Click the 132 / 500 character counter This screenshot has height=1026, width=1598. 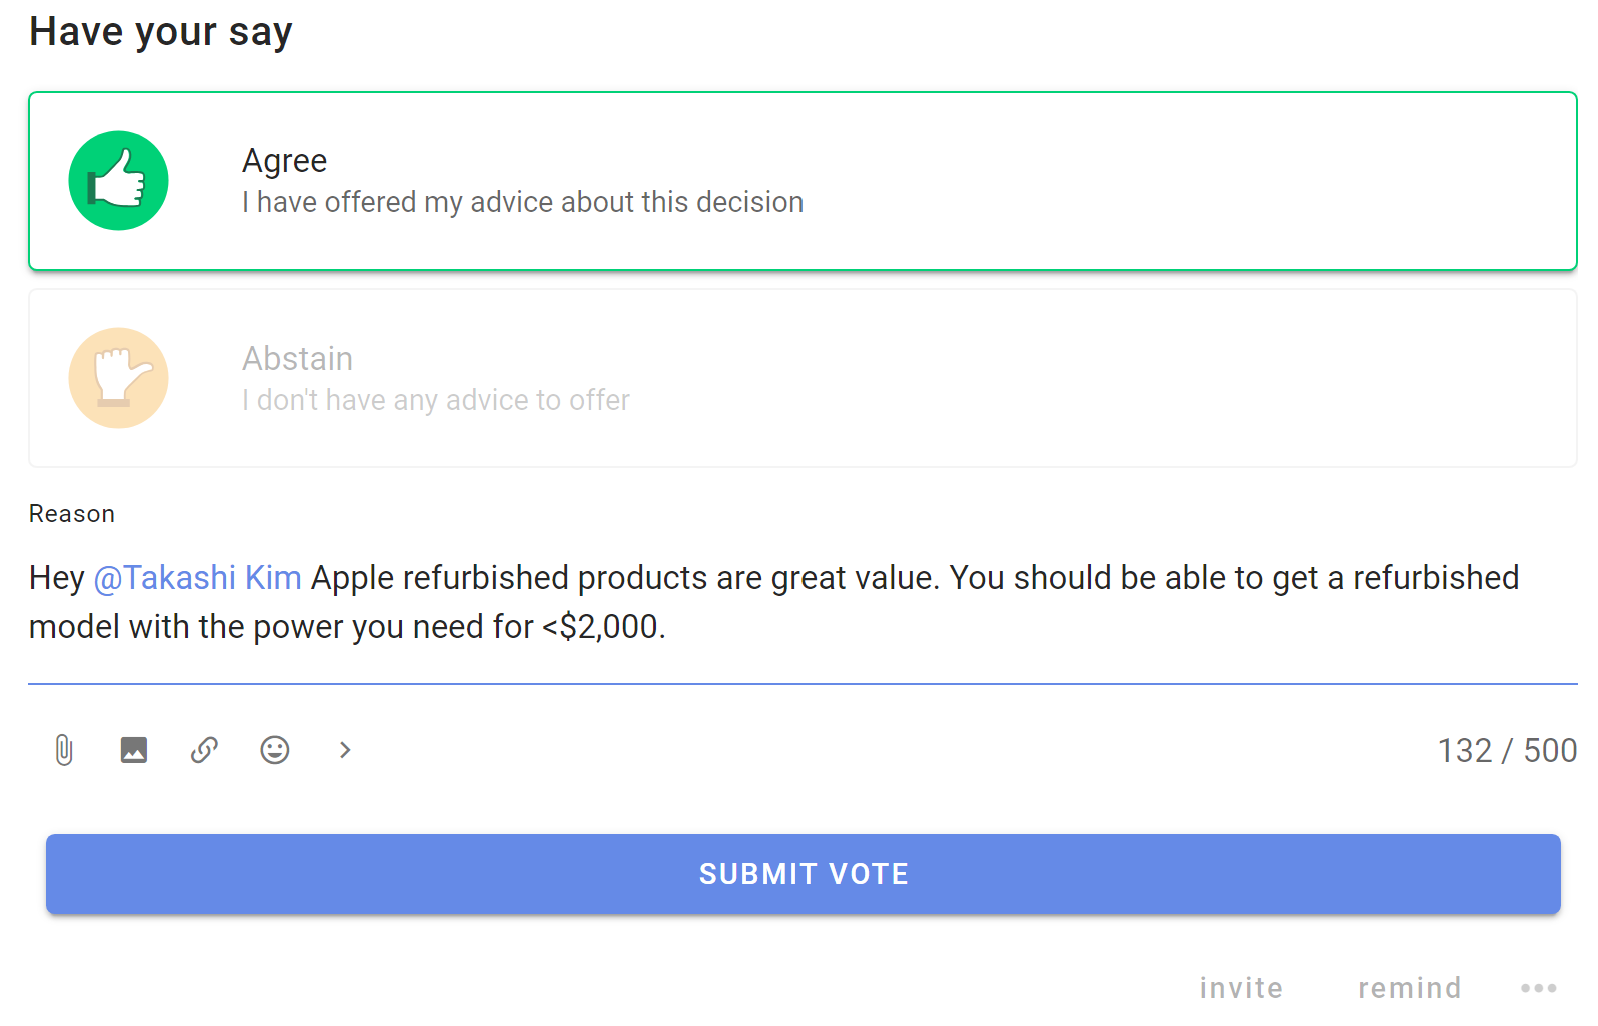point(1507,750)
